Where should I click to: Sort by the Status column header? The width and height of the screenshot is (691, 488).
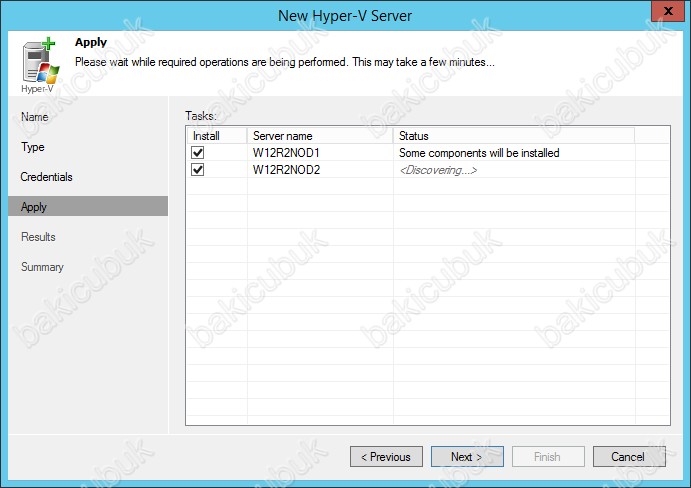click(x=514, y=136)
